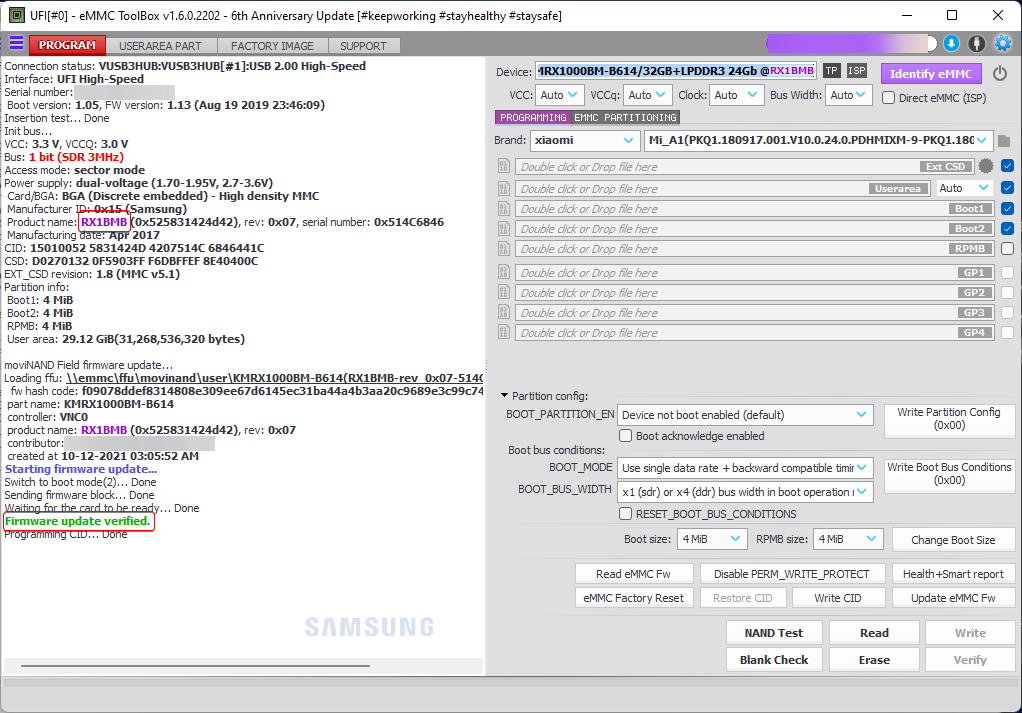This screenshot has width=1022, height=713.
Task: Click file icon beside GP2 row
Action: 504,293
